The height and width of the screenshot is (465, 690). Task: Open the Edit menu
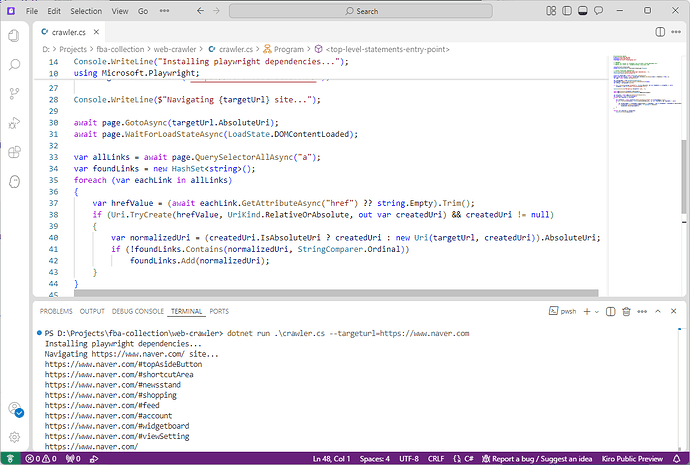[x=54, y=11]
